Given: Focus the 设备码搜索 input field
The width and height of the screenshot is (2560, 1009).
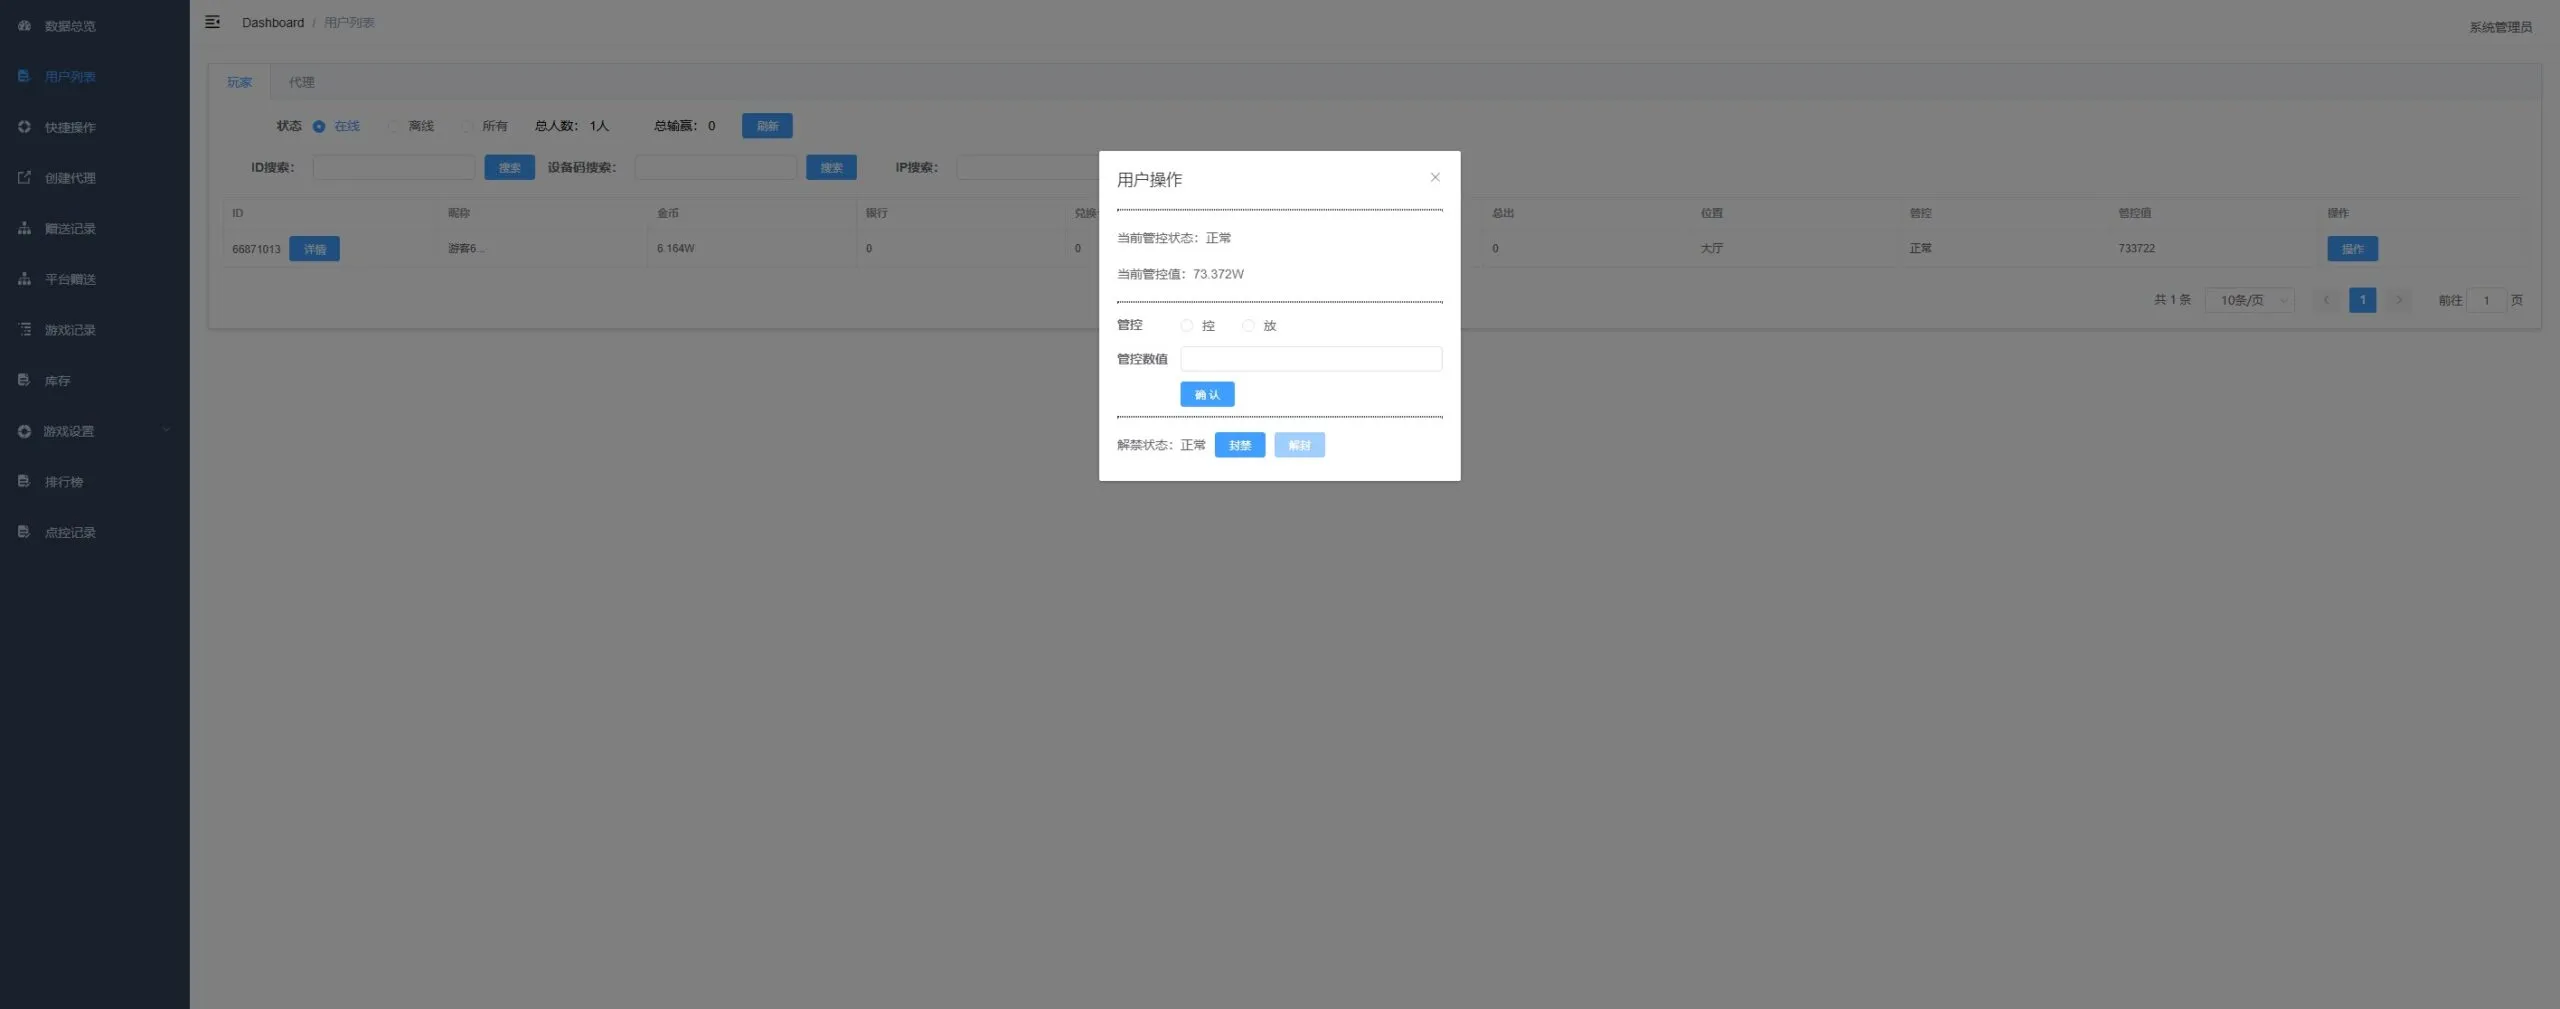Looking at the screenshot, I should 715,168.
